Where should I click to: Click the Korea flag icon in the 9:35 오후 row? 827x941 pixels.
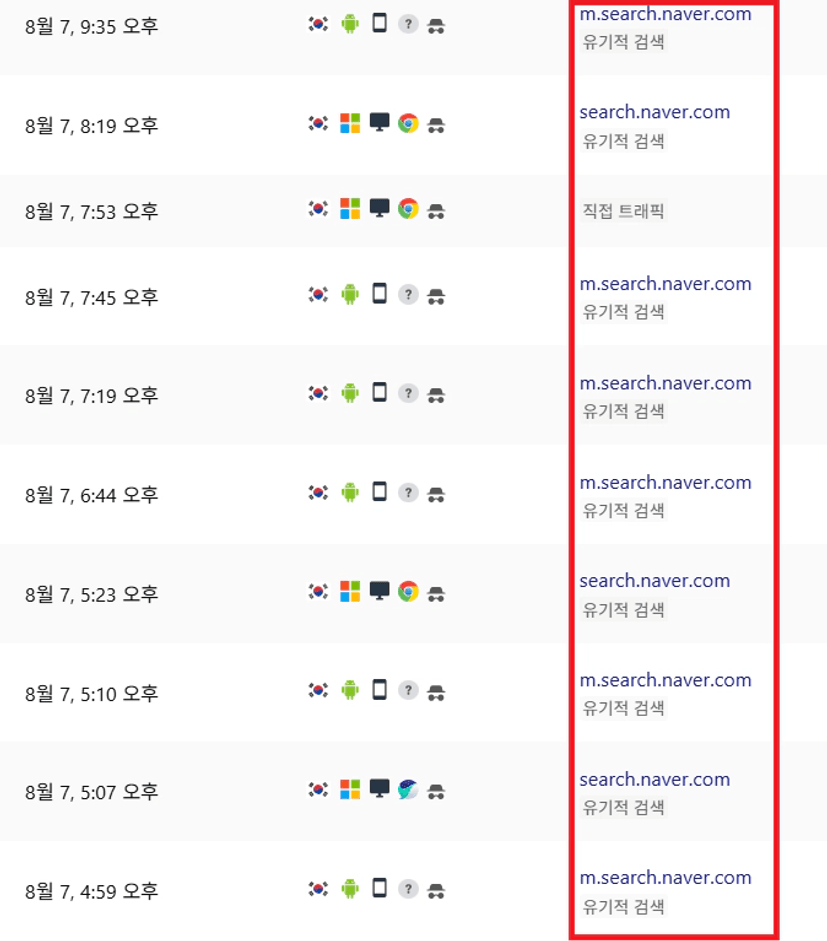(x=318, y=24)
